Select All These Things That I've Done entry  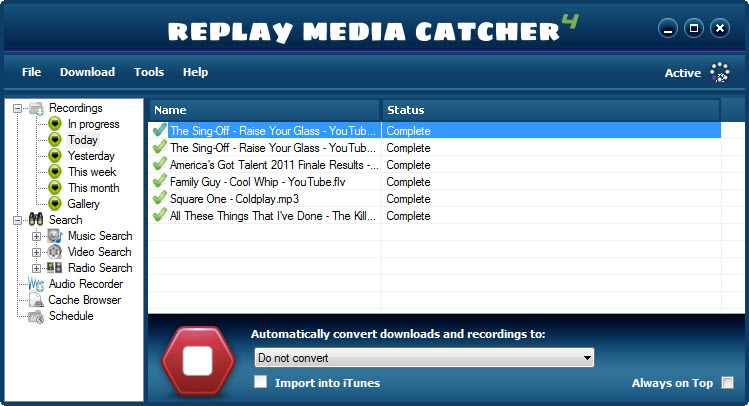[x=273, y=216]
